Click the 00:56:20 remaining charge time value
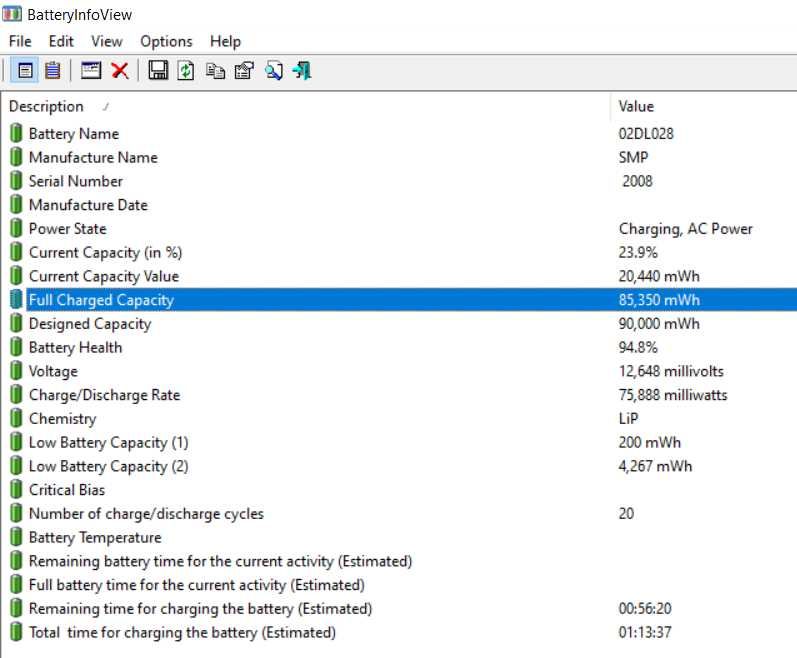Image resolution: width=797 pixels, height=658 pixels. pos(645,608)
